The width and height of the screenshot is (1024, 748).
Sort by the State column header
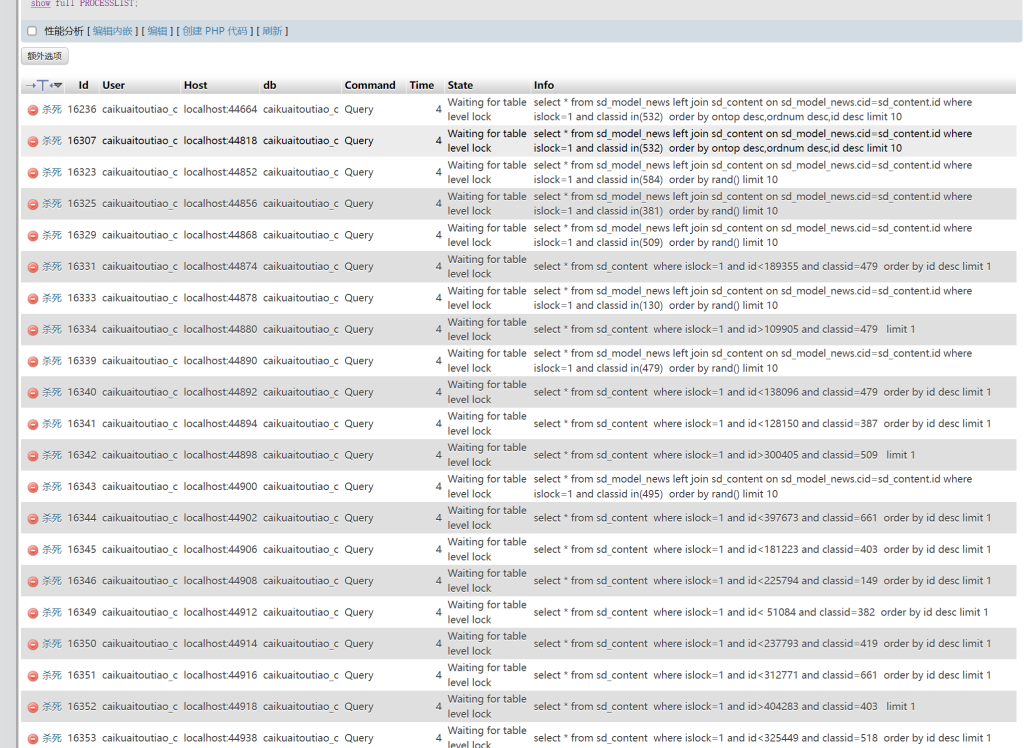click(x=460, y=85)
